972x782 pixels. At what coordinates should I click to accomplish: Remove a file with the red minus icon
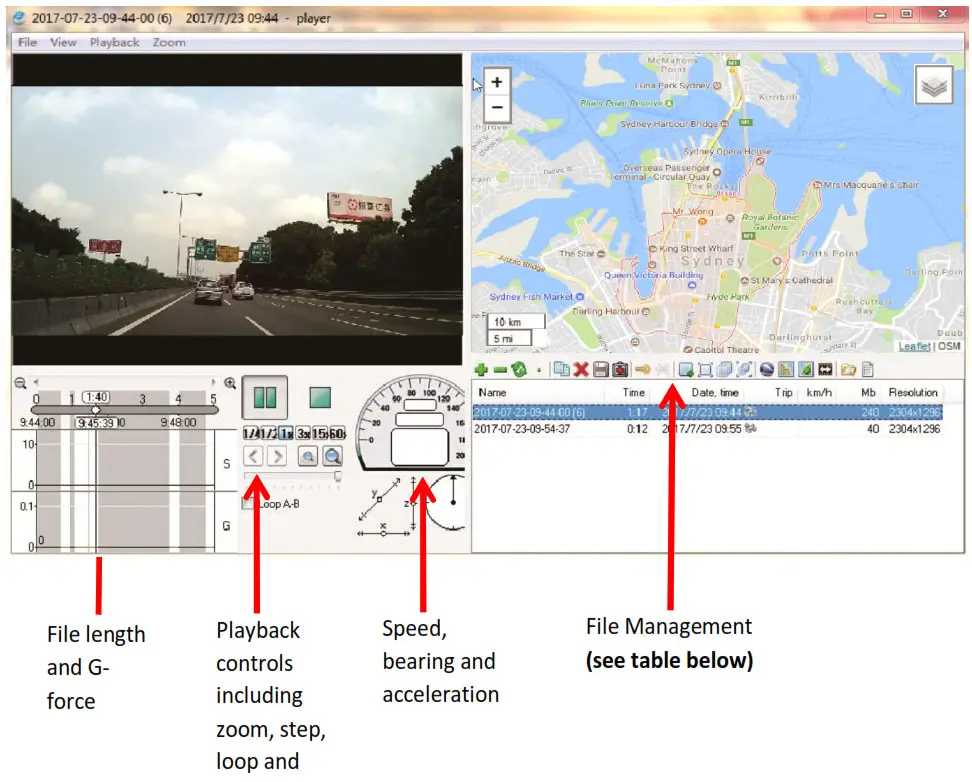pyautogui.click(x=500, y=368)
